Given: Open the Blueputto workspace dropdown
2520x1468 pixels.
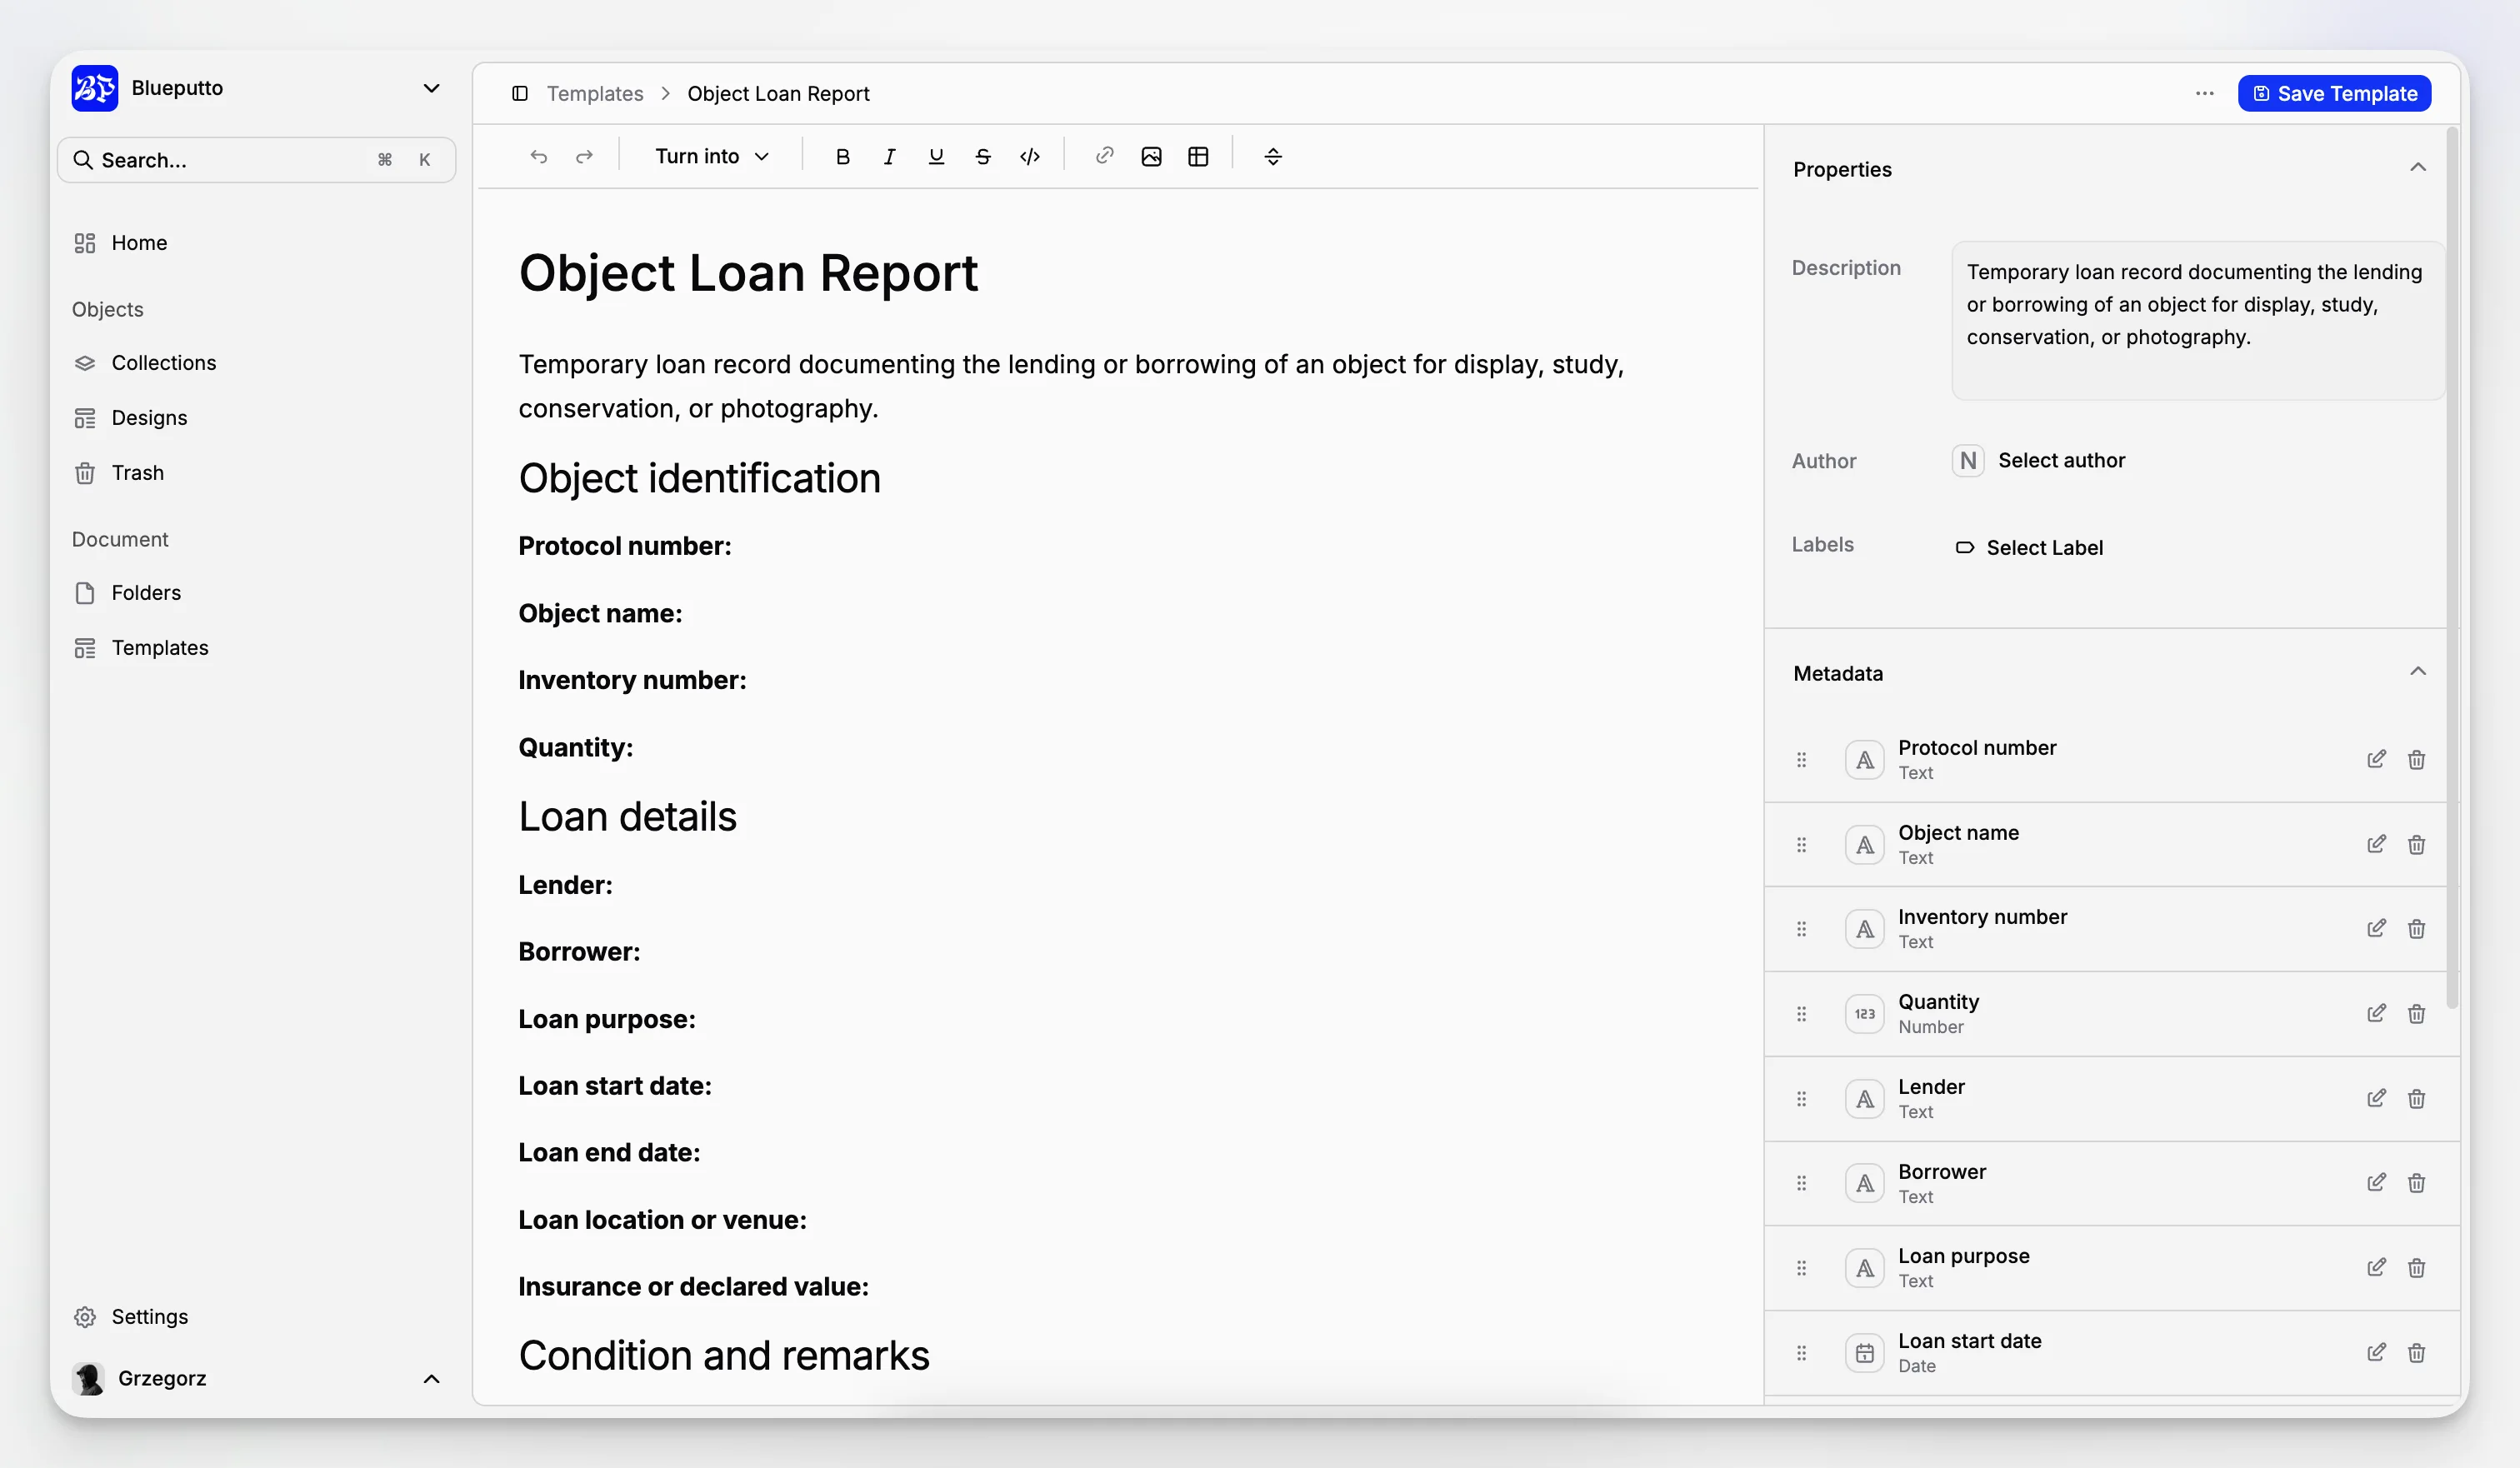Looking at the screenshot, I should point(431,88).
